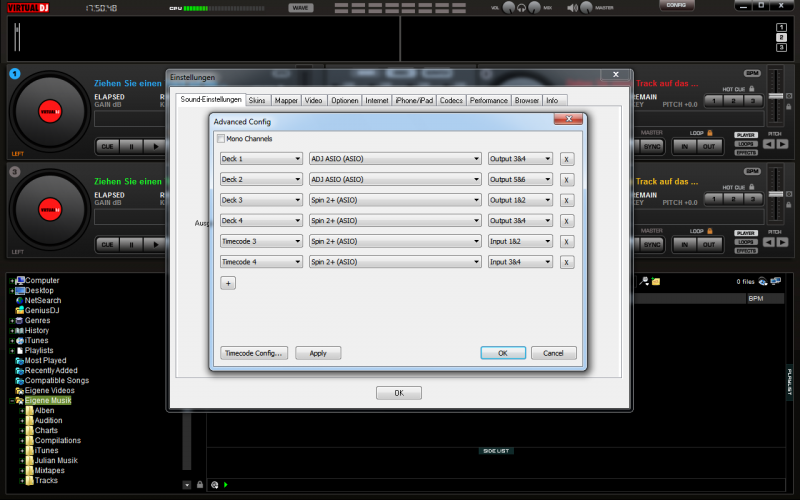Image resolution: width=800 pixels, height=500 pixels.
Task: Click Apply in Advanced Config
Action: (x=318, y=353)
